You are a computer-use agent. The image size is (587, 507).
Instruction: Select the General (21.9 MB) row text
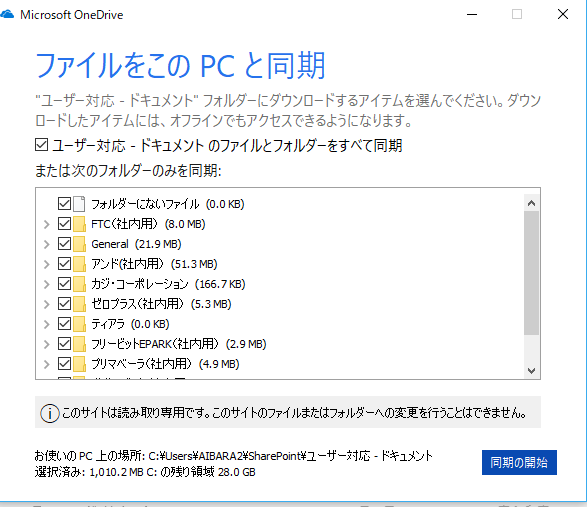tap(136, 244)
